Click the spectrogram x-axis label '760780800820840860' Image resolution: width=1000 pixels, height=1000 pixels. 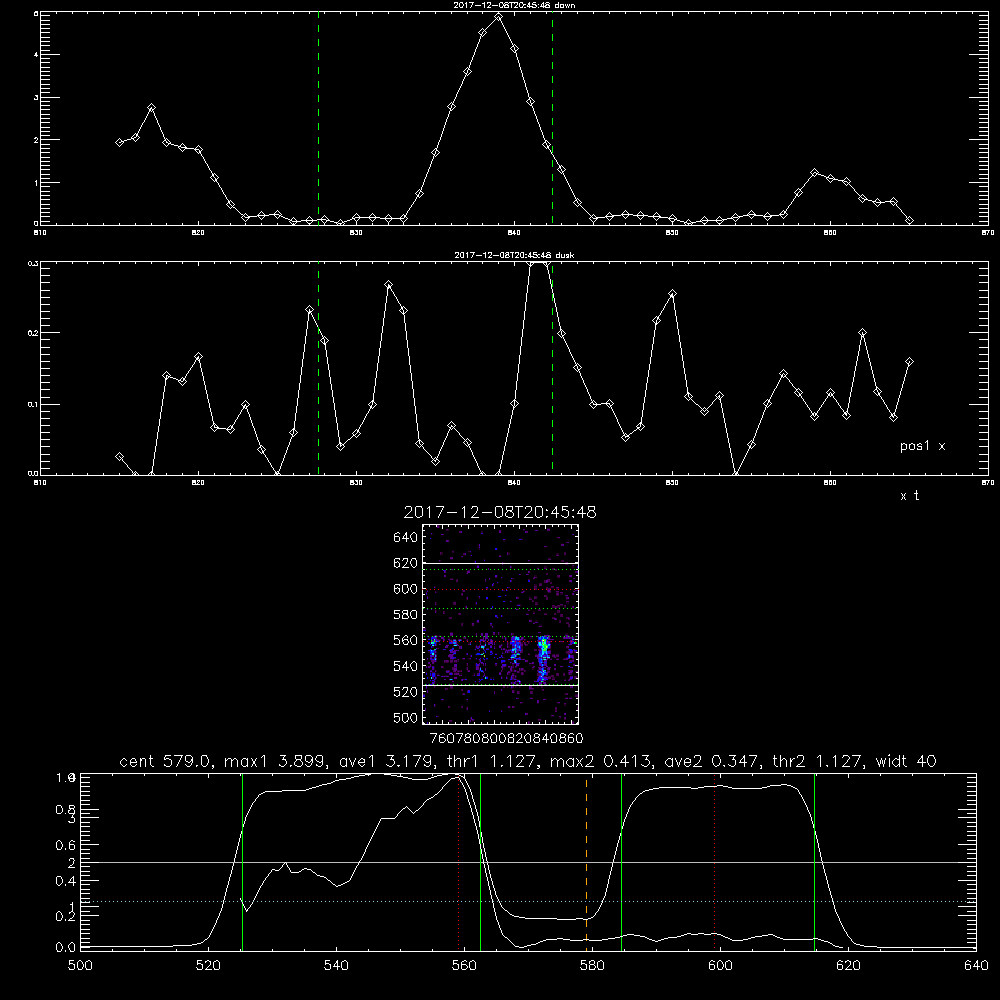pos(506,738)
